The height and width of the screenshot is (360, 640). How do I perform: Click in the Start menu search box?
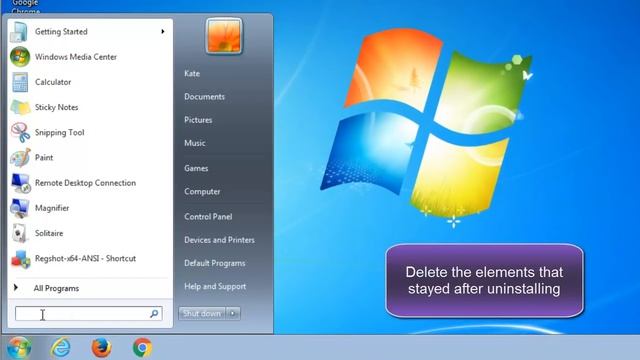tap(89, 313)
